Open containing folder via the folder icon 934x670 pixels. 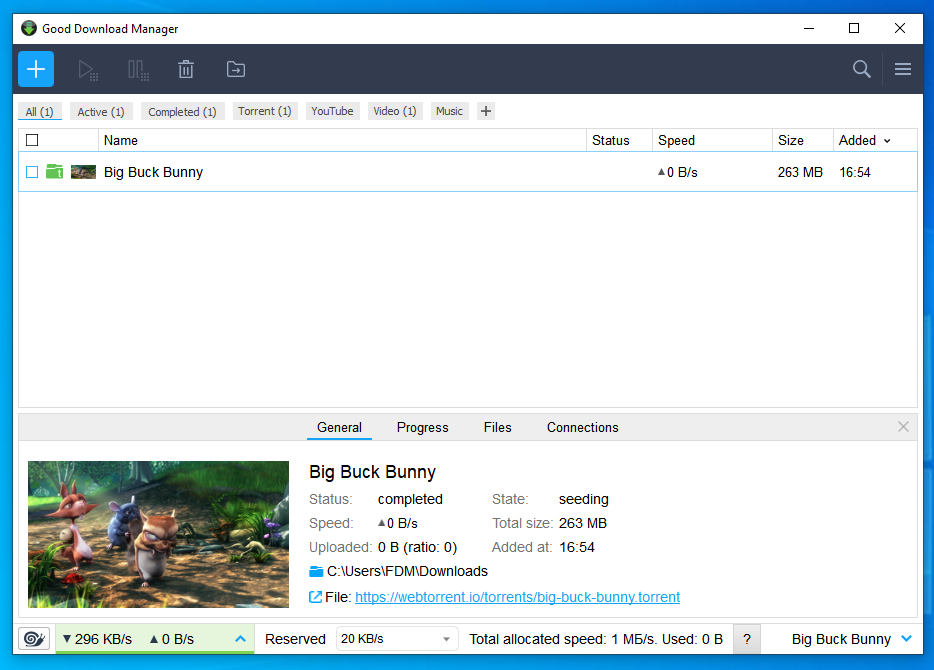click(235, 69)
